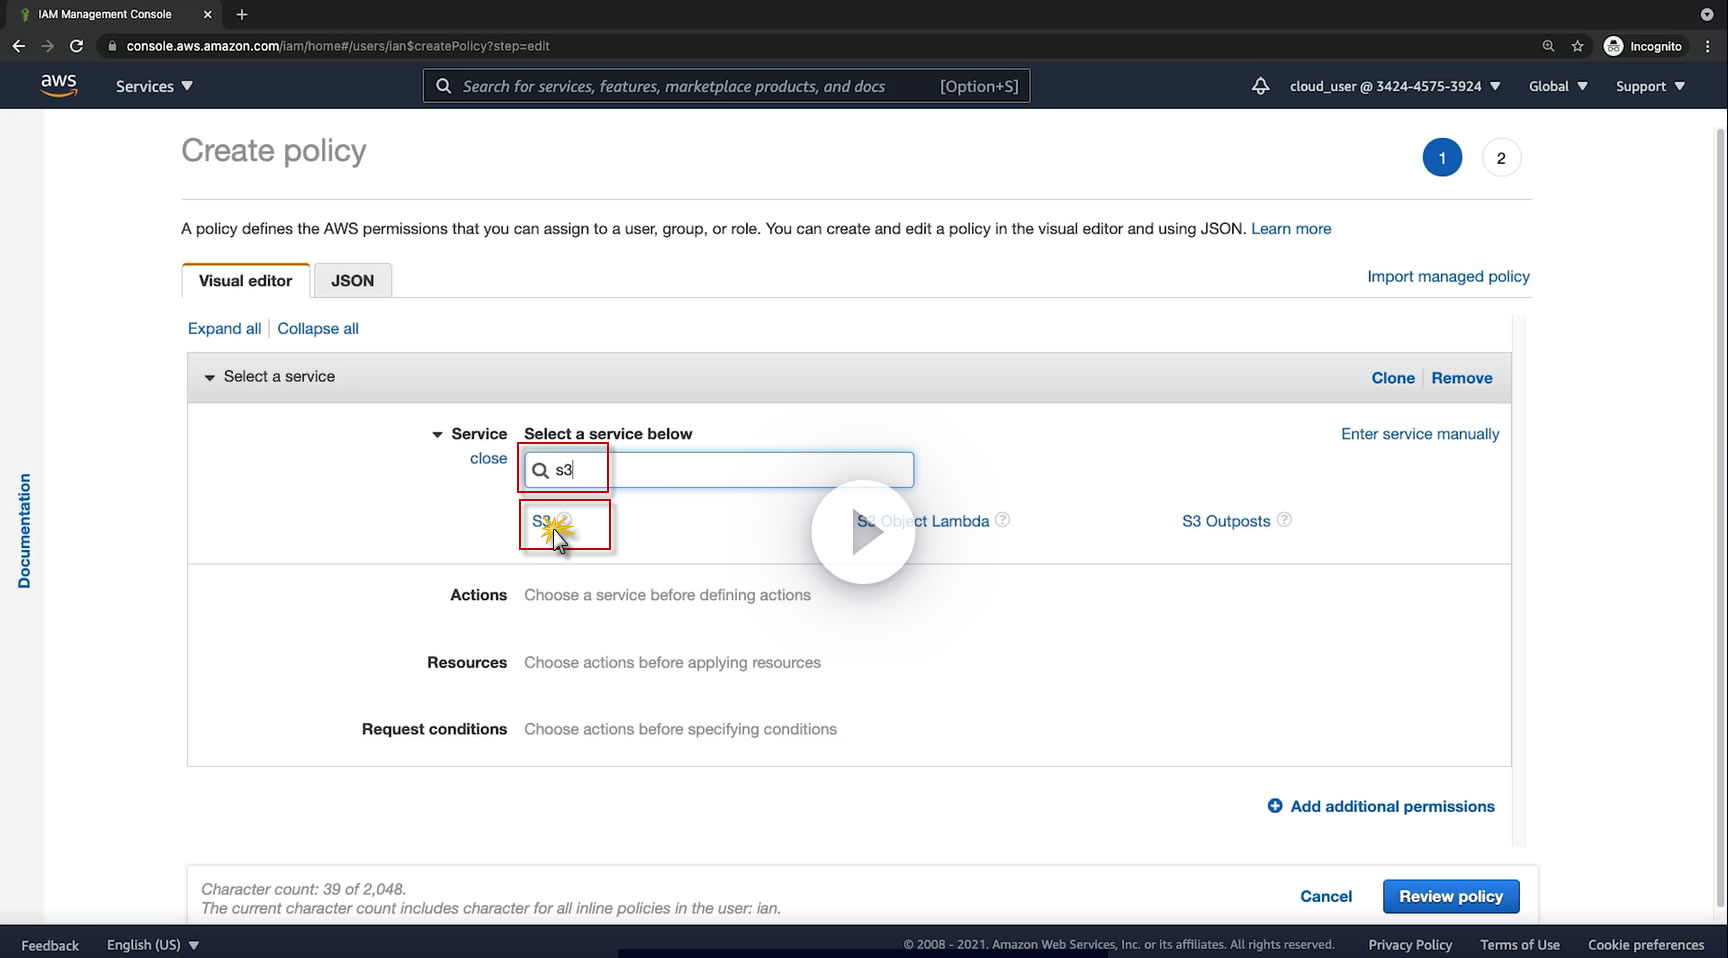The height and width of the screenshot is (958, 1728).
Task: Click the Review policy button
Action: pos(1450,896)
